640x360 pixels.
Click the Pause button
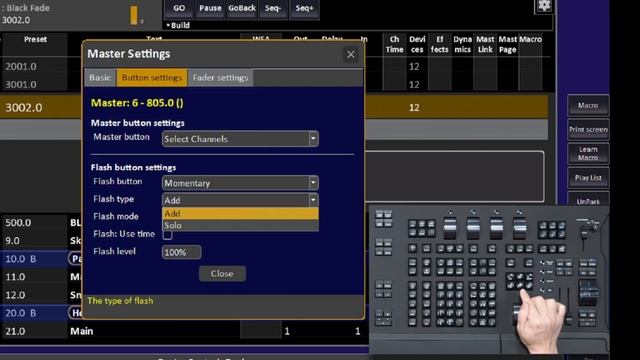coord(210,9)
